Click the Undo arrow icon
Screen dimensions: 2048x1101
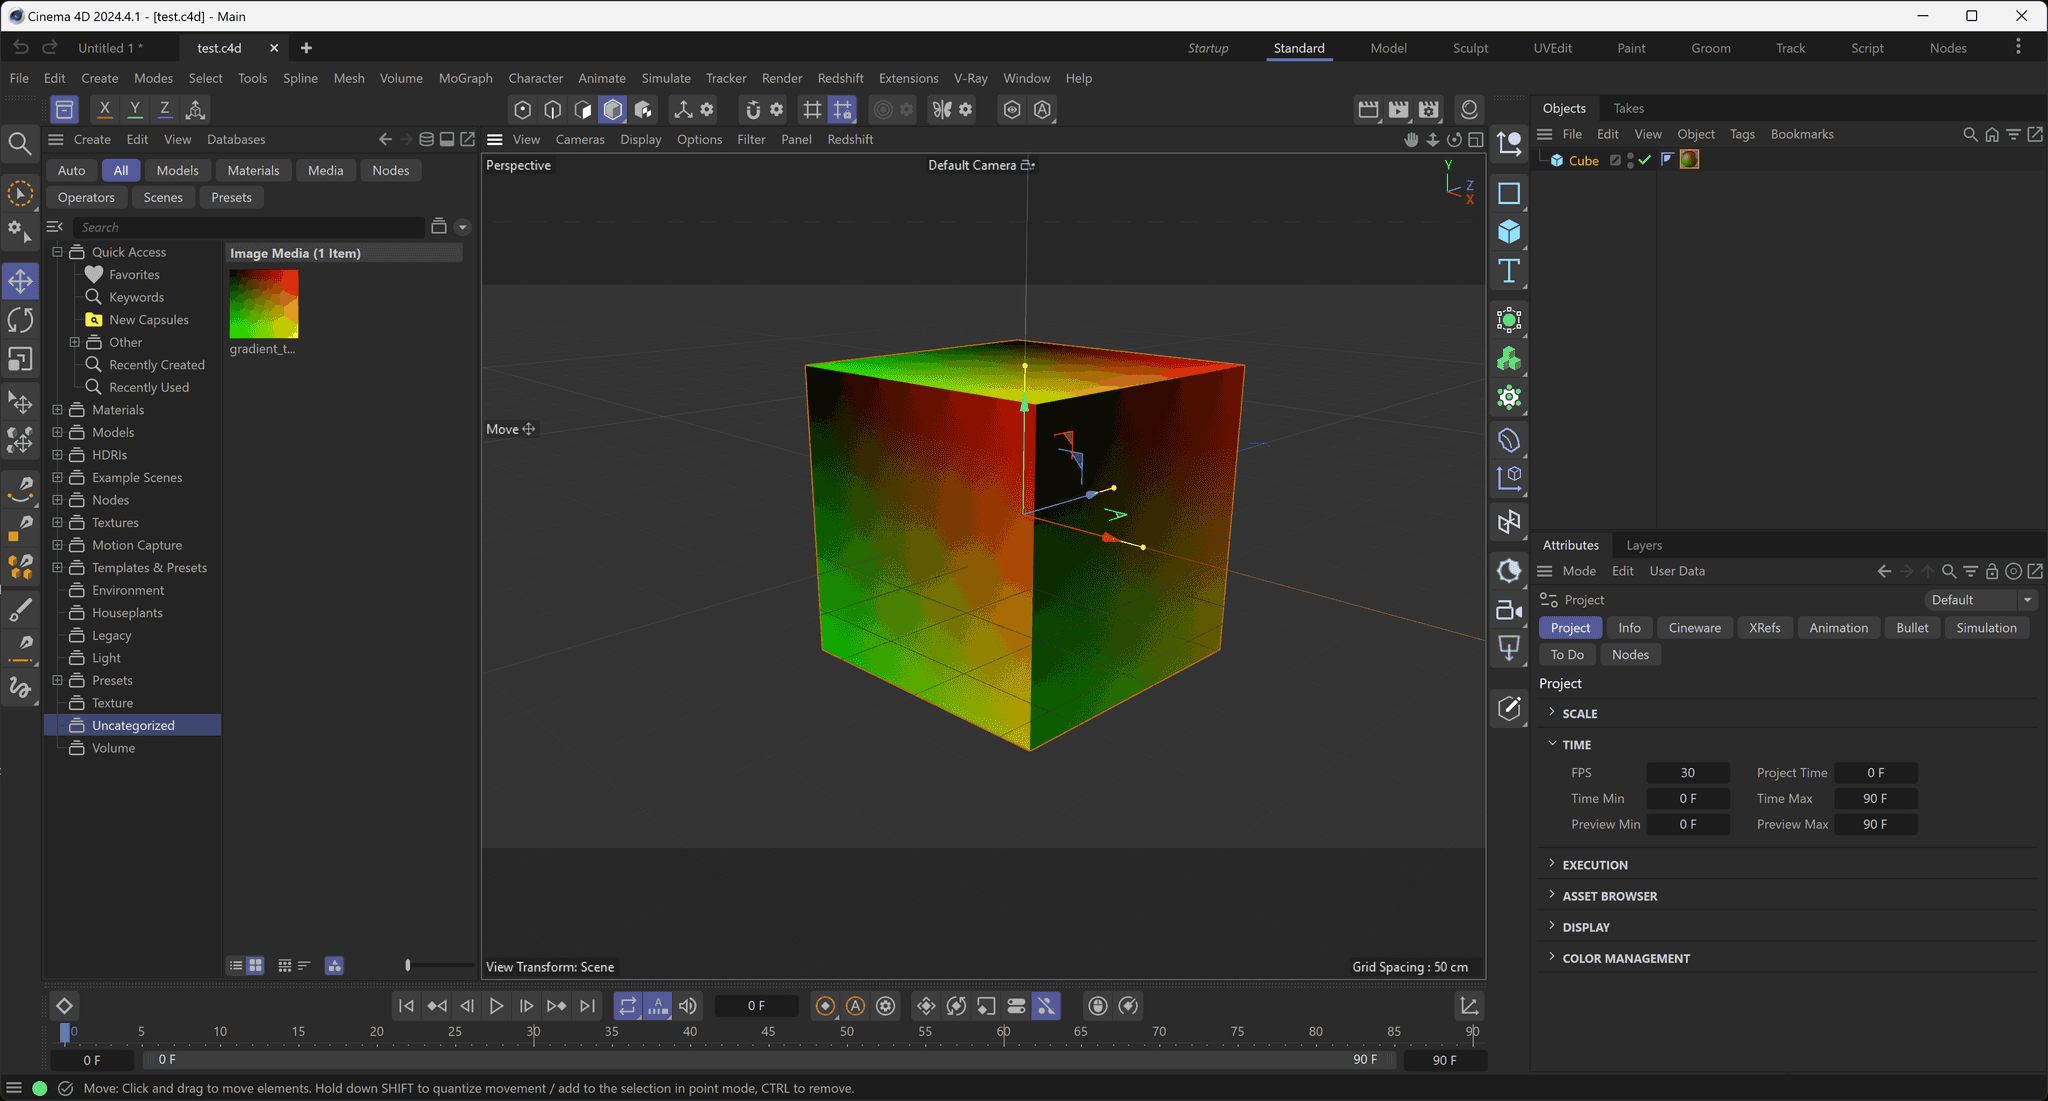coord(21,47)
